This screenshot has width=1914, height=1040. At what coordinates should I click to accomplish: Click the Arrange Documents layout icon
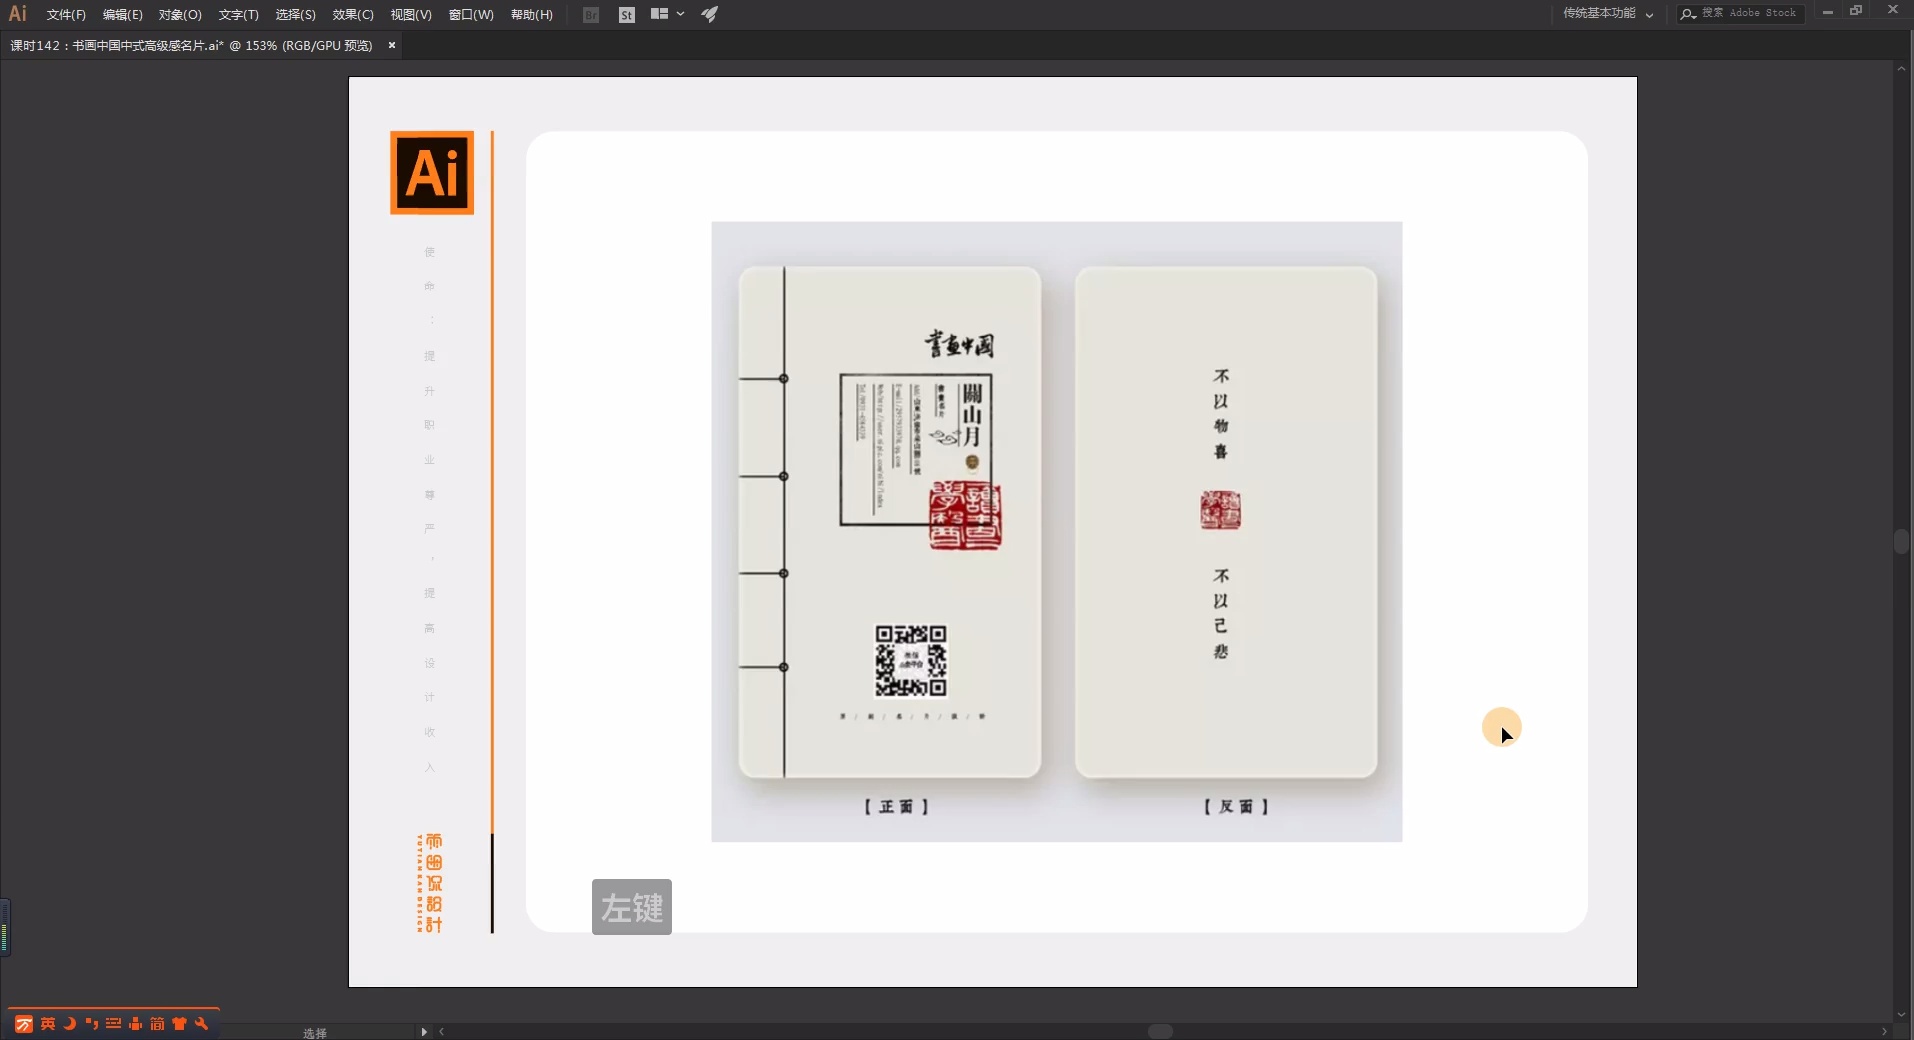[660, 14]
